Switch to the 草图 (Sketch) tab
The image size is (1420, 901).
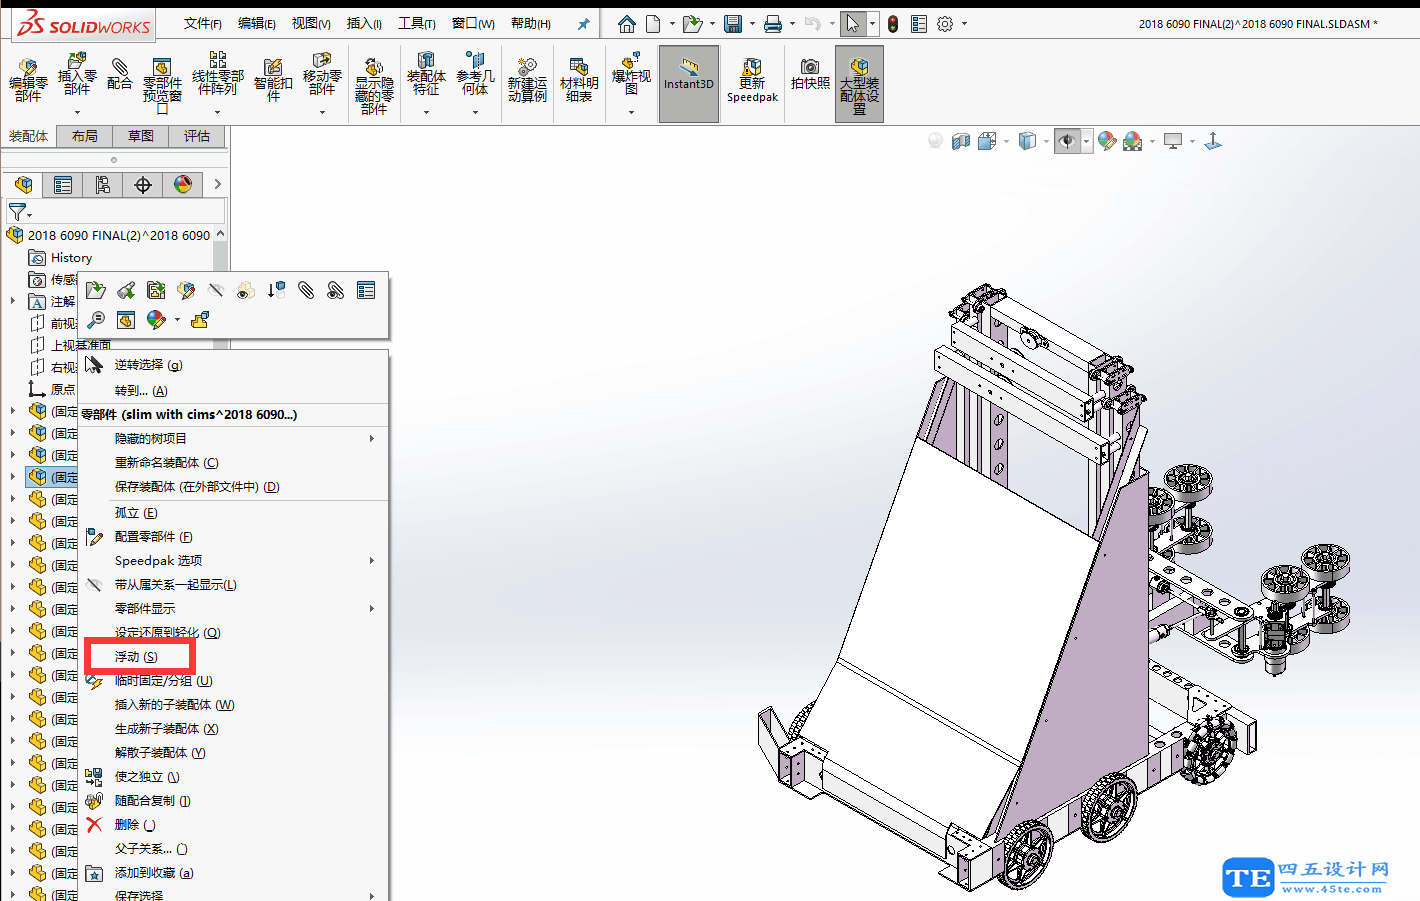tap(140, 136)
